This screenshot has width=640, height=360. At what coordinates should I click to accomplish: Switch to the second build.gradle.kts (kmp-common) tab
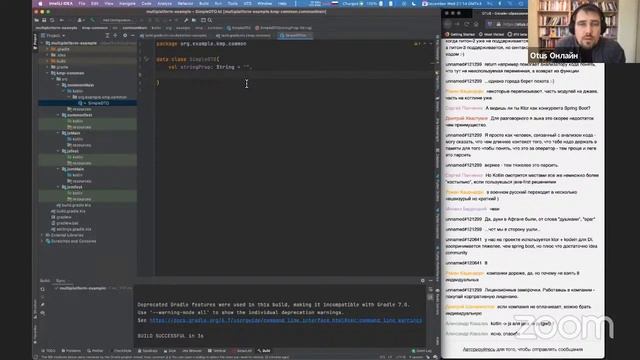pyautogui.click(x=244, y=36)
